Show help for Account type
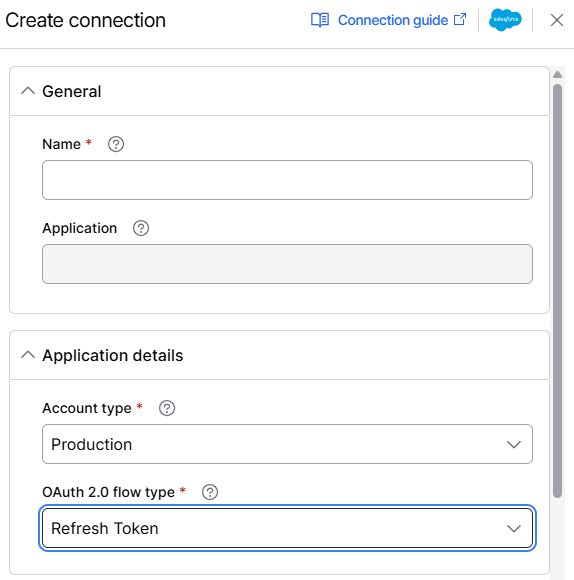 tap(167, 408)
